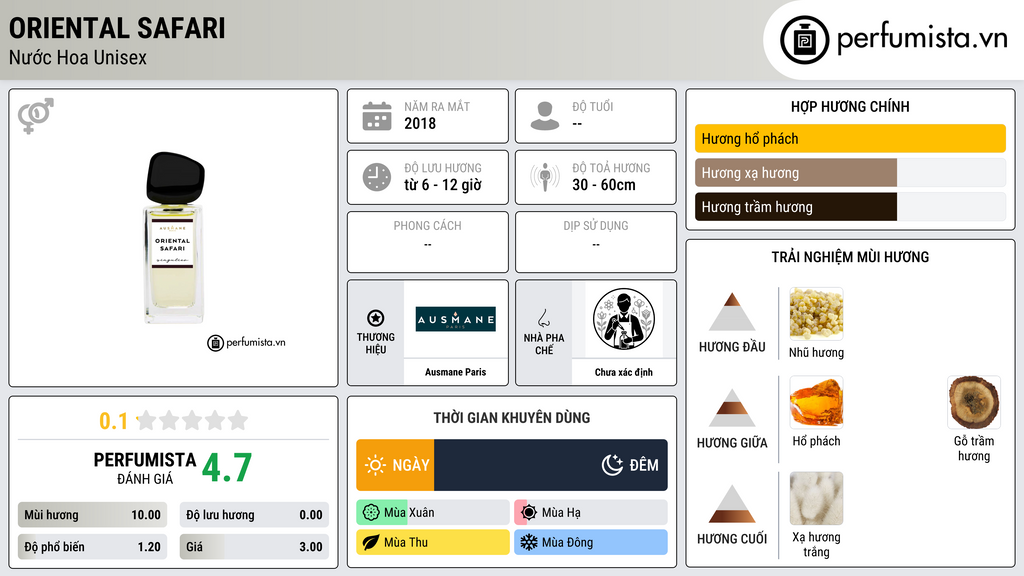
Task: Click the moon icon in Đêm bar
Action: click(x=612, y=465)
